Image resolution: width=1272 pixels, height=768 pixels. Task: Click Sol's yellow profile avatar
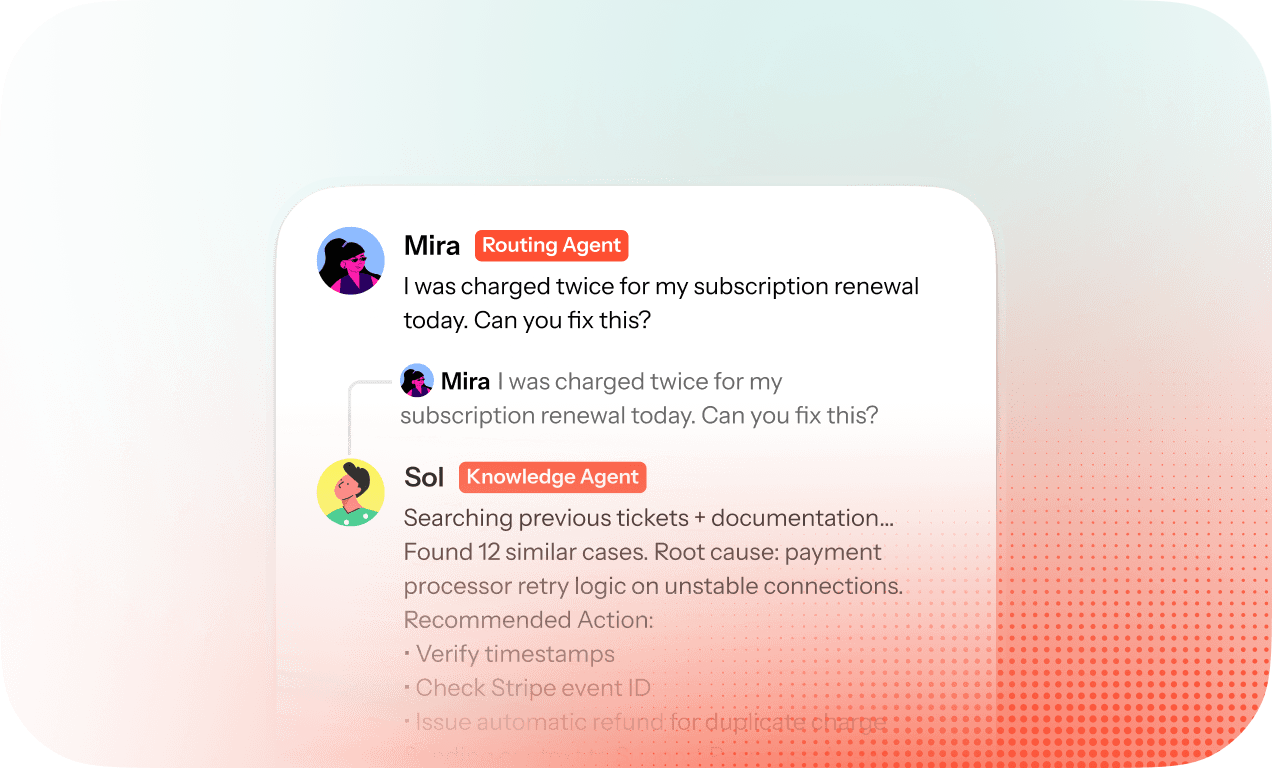pos(351,492)
